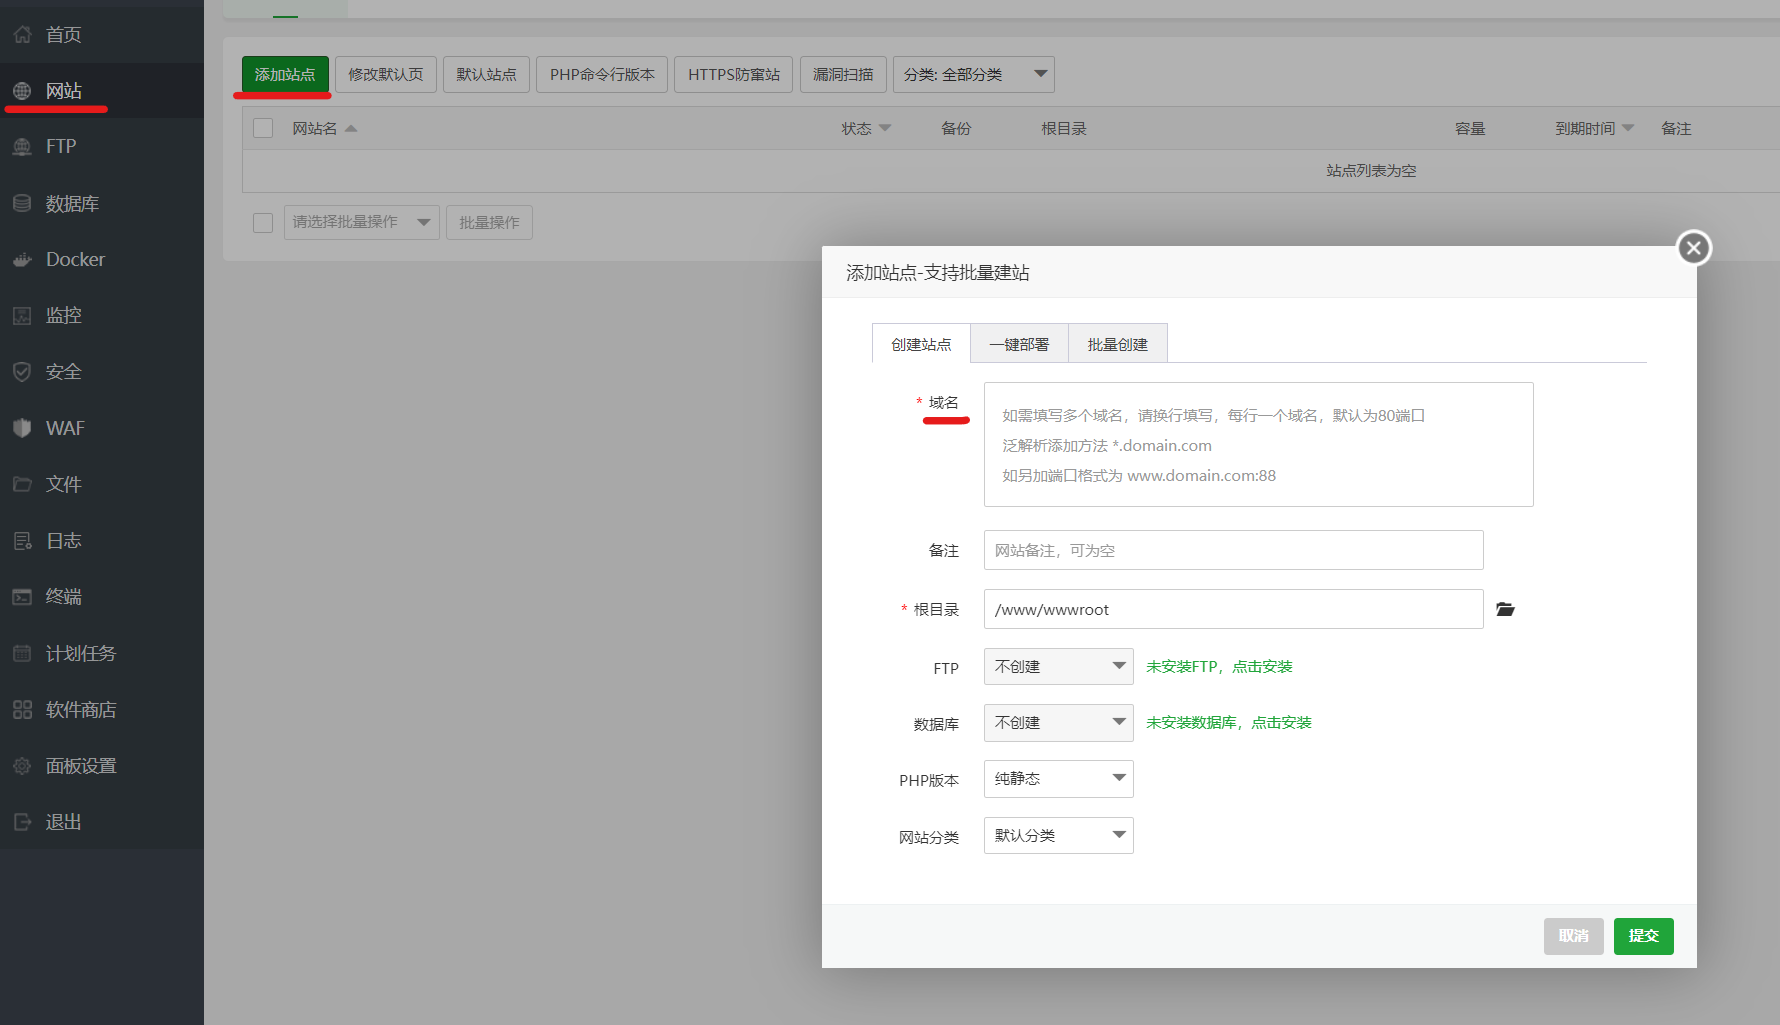Focus the 根目录 /www/wwwroot field

coord(1233,609)
